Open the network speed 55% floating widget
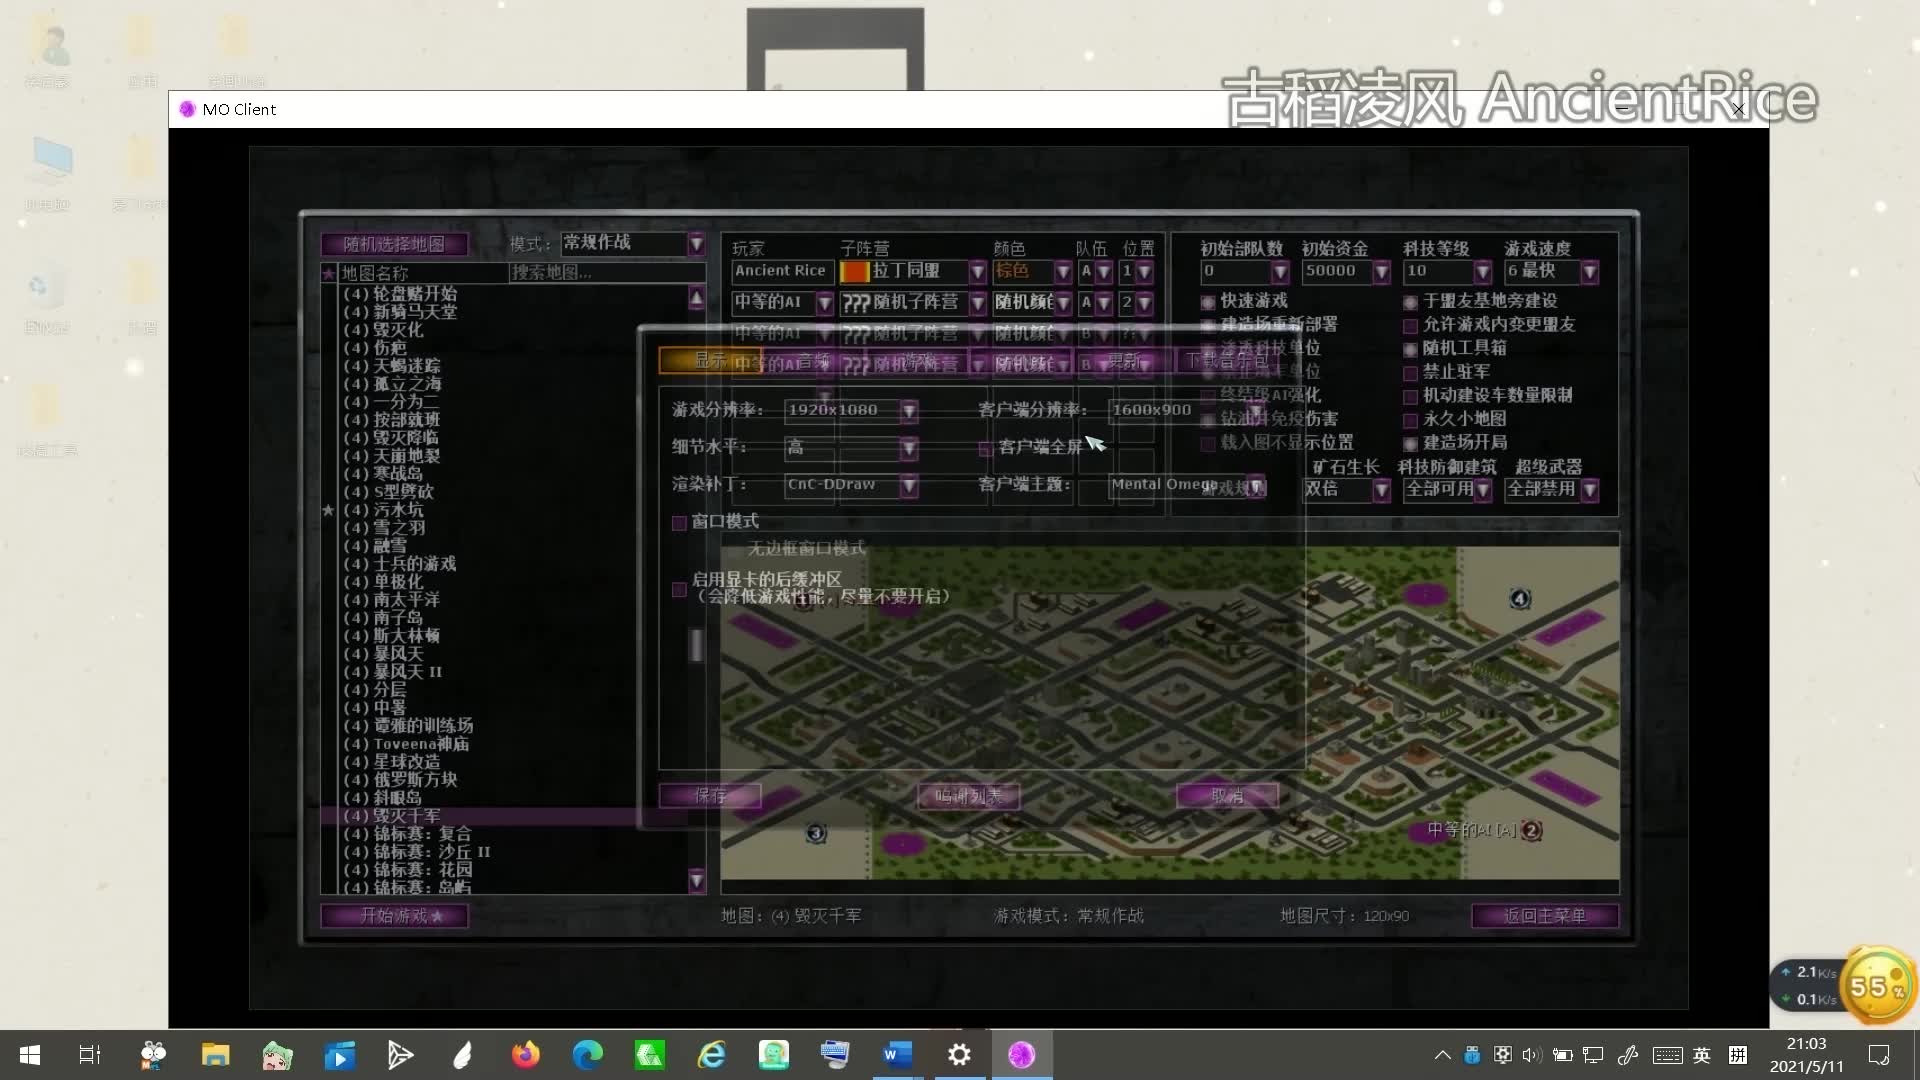Image resolution: width=1920 pixels, height=1080 pixels. [x=1877, y=987]
